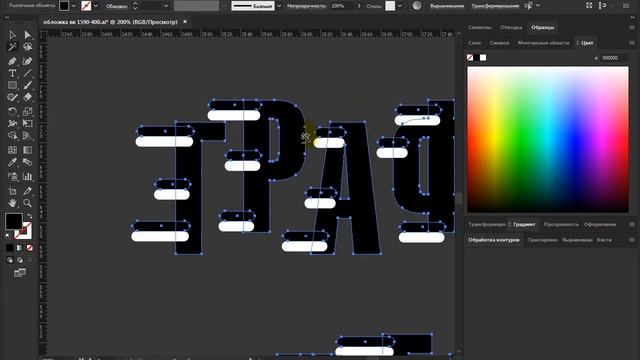Select the Slice tool
The width and height of the screenshot is (640, 360).
click(x=27, y=191)
